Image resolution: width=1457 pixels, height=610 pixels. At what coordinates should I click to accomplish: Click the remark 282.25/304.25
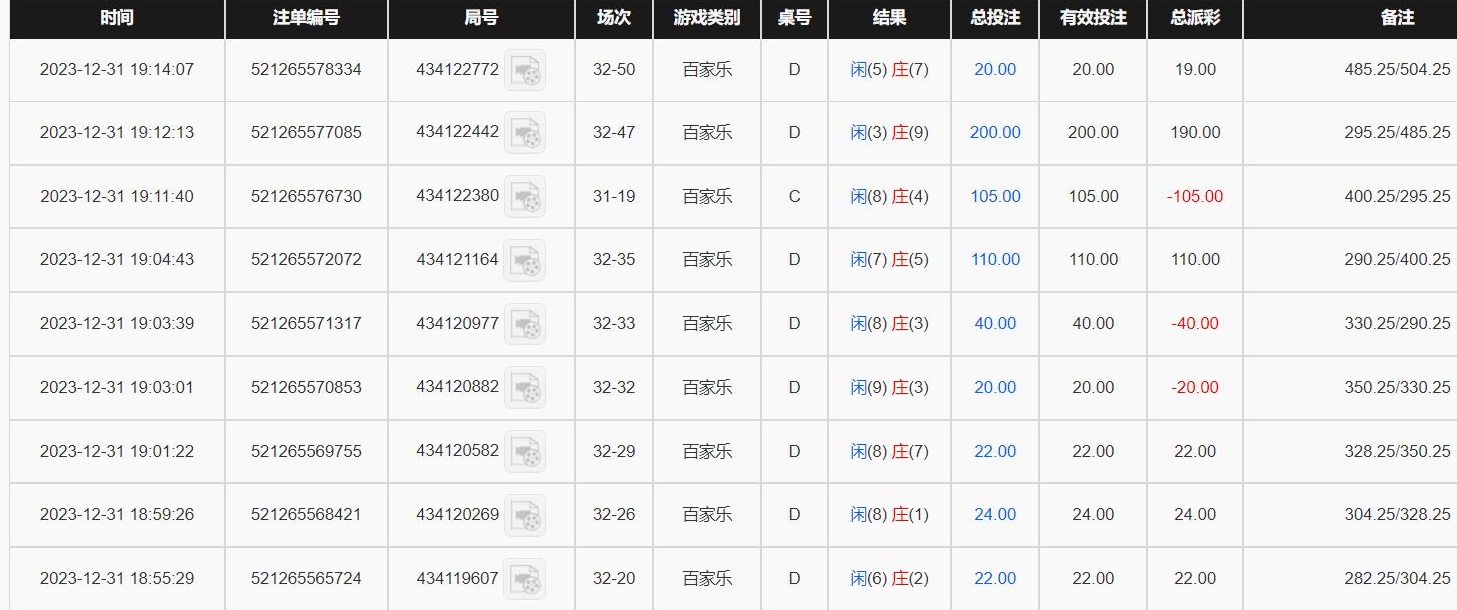pyautogui.click(x=1397, y=578)
